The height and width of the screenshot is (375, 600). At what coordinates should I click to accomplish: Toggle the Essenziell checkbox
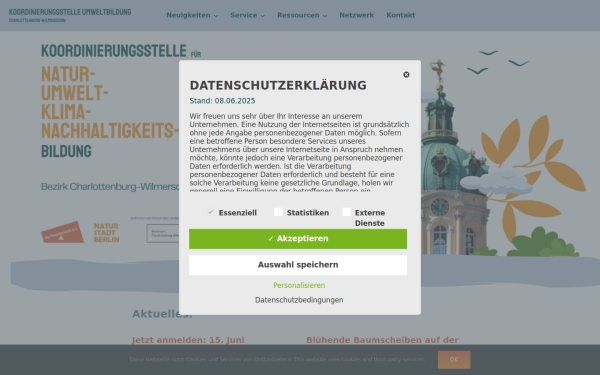point(210,212)
